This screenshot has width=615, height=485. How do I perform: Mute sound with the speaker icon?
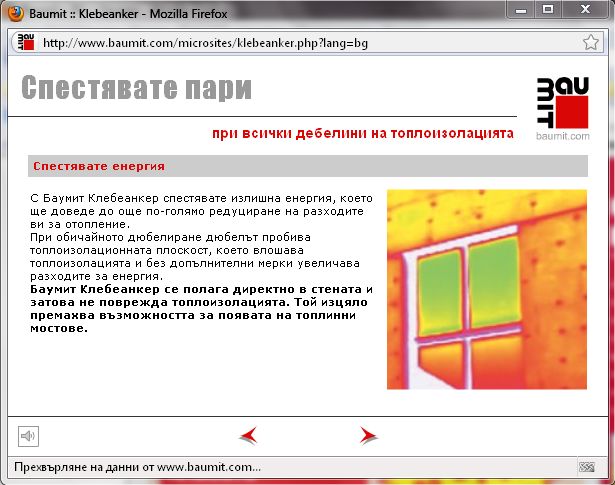click(28, 435)
